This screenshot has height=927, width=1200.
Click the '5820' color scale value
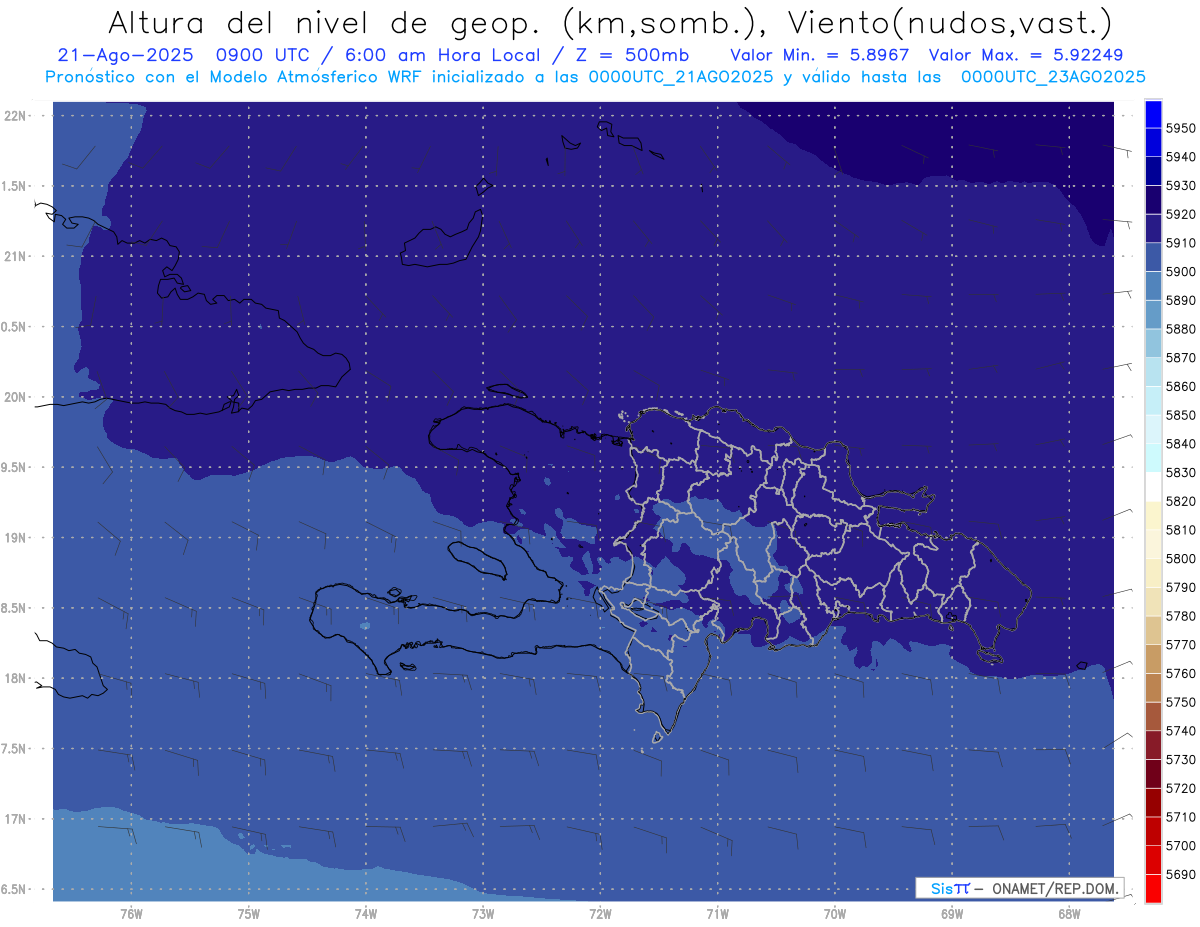click(1181, 501)
